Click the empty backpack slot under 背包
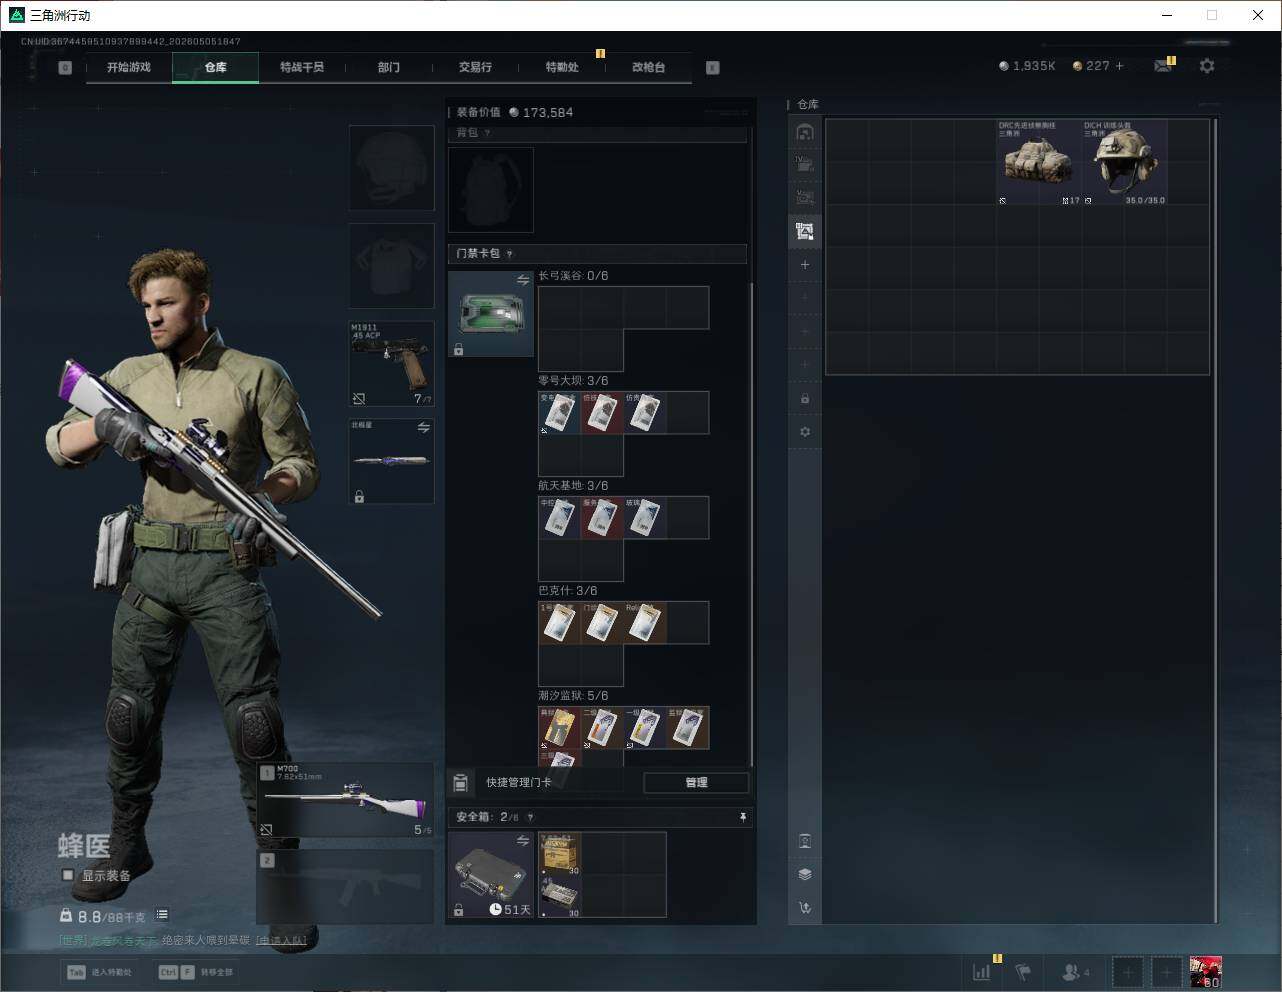This screenshot has height=992, width=1282. pyautogui.click(x=491, y=190)
